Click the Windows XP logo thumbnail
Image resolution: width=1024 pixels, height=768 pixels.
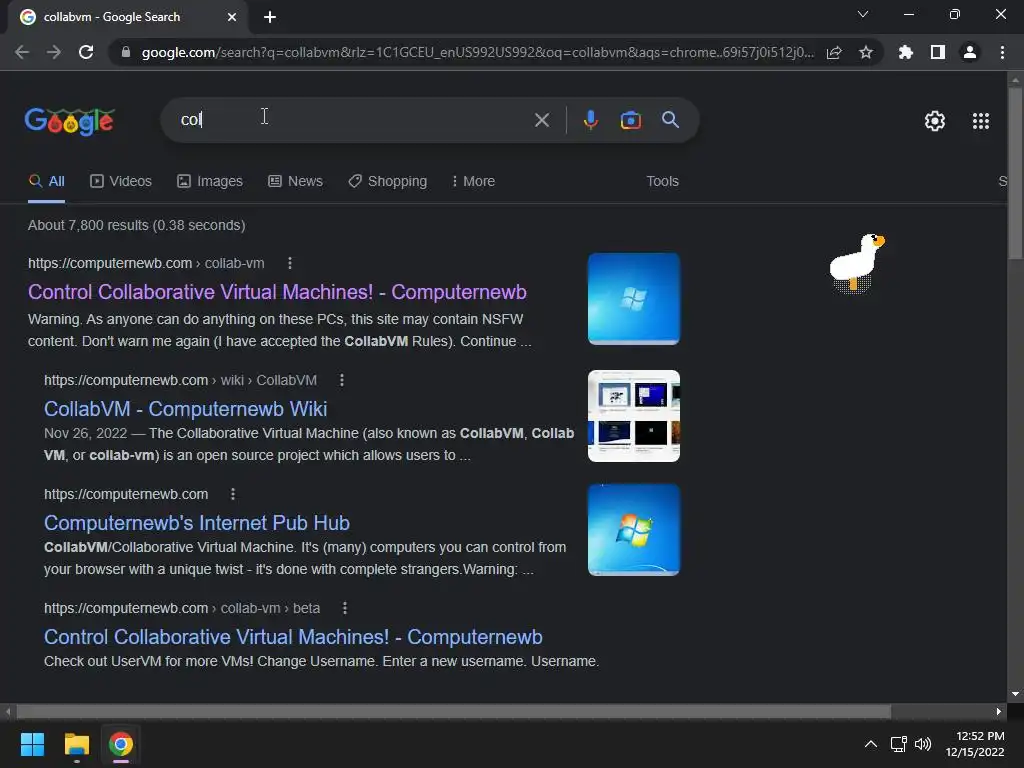coord(633,299)
